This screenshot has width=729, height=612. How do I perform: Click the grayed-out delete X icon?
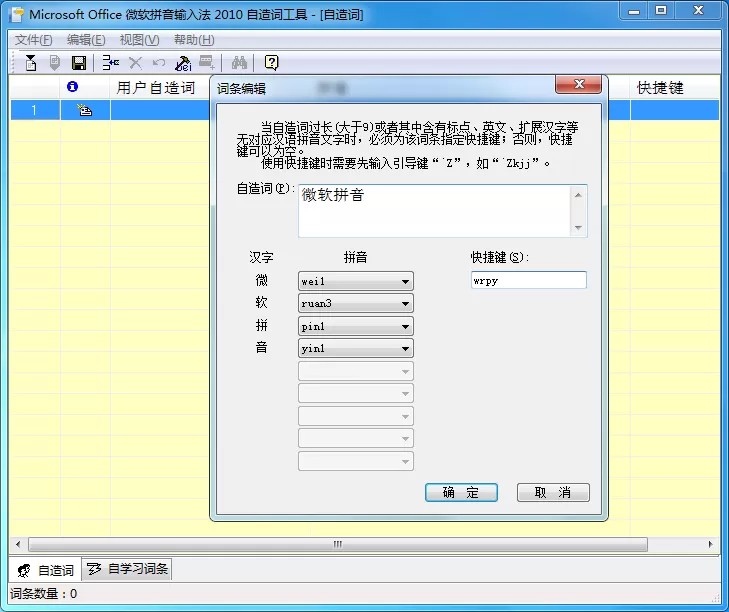135,62
